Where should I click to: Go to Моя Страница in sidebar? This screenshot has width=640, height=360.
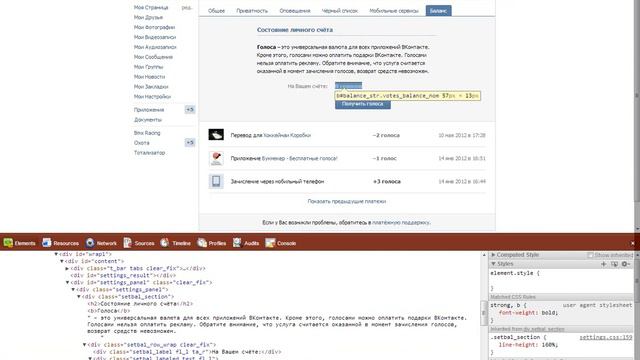click(151, 7)
